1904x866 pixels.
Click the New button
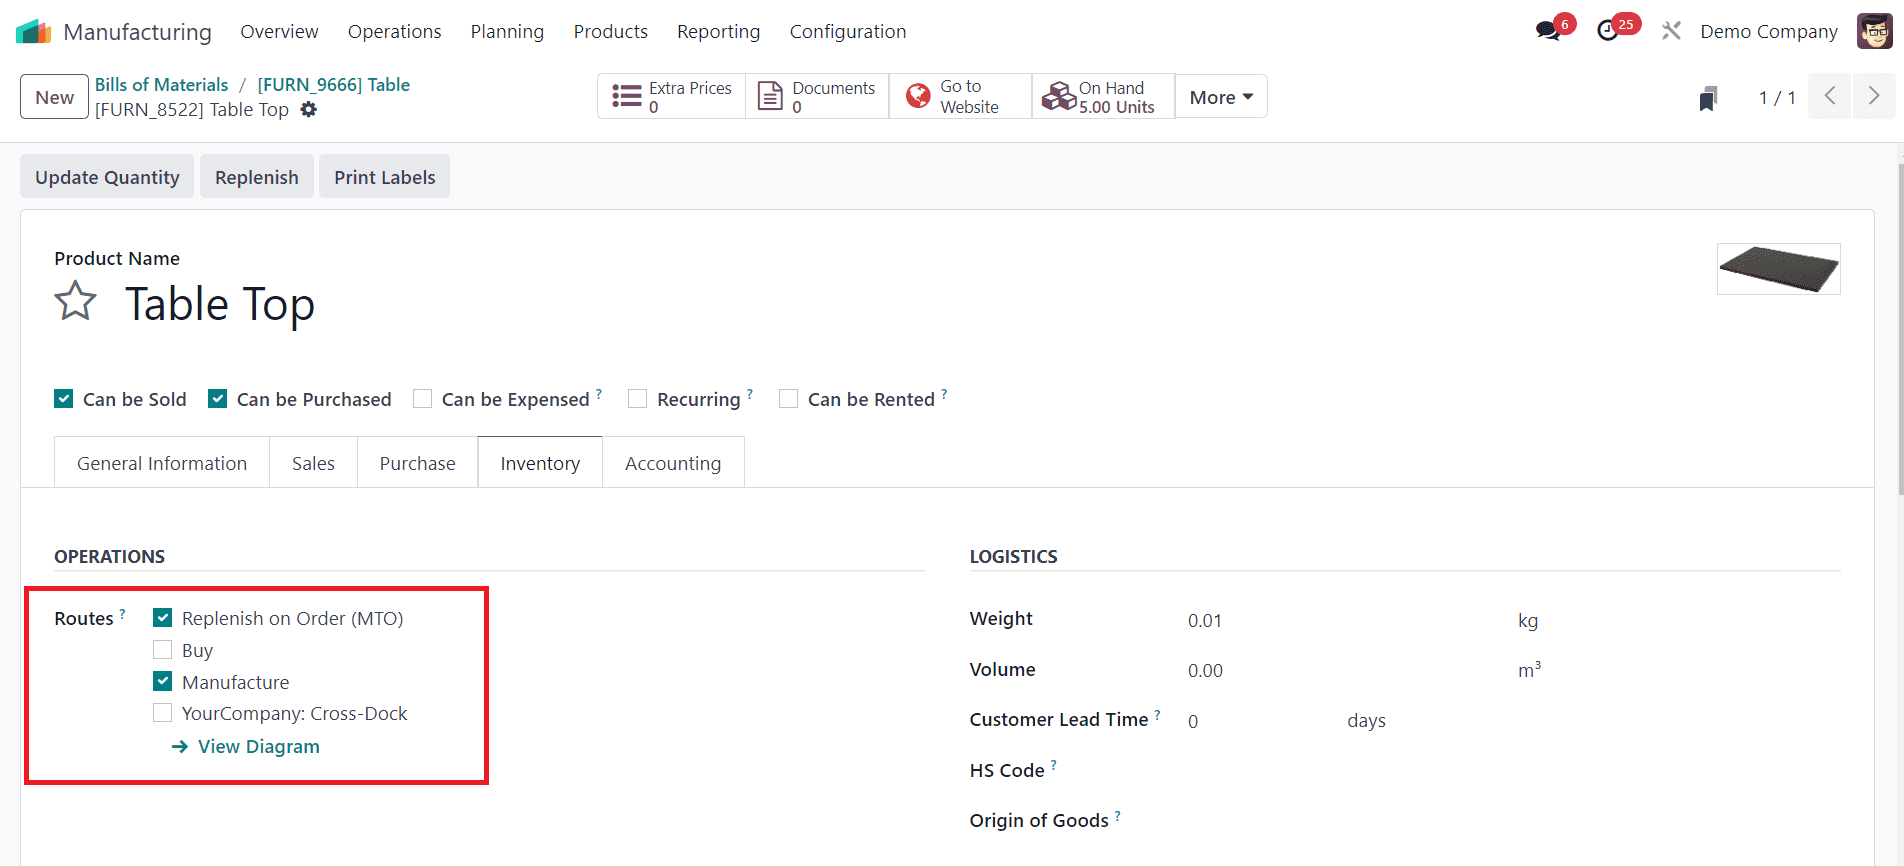tap(55, 97)
